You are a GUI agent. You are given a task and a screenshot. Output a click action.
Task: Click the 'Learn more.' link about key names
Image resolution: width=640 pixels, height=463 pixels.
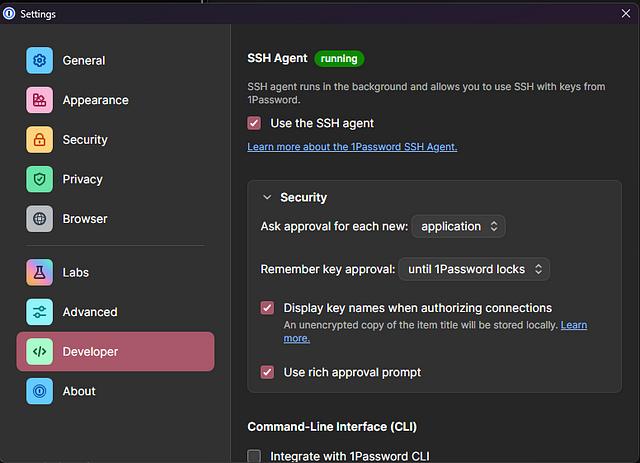(573, 326)
